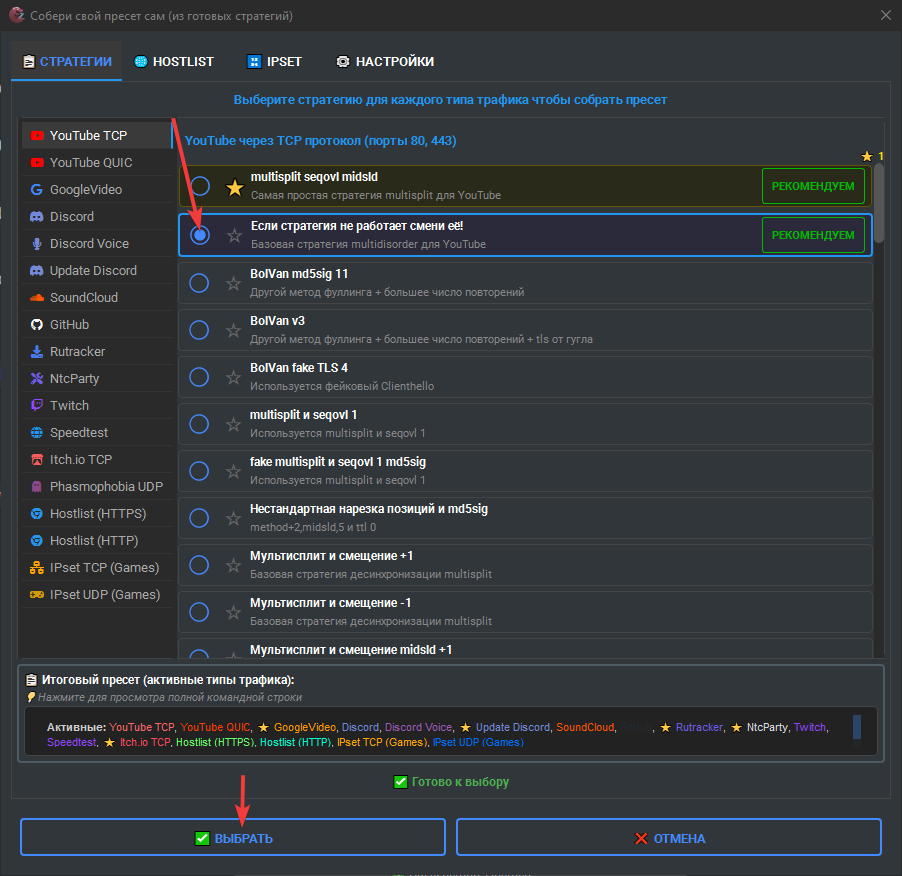This screenshot has height=876, width=902.
Task: Star the BolVan fake TLS 4 strategy
Action: tap(233, 378)
